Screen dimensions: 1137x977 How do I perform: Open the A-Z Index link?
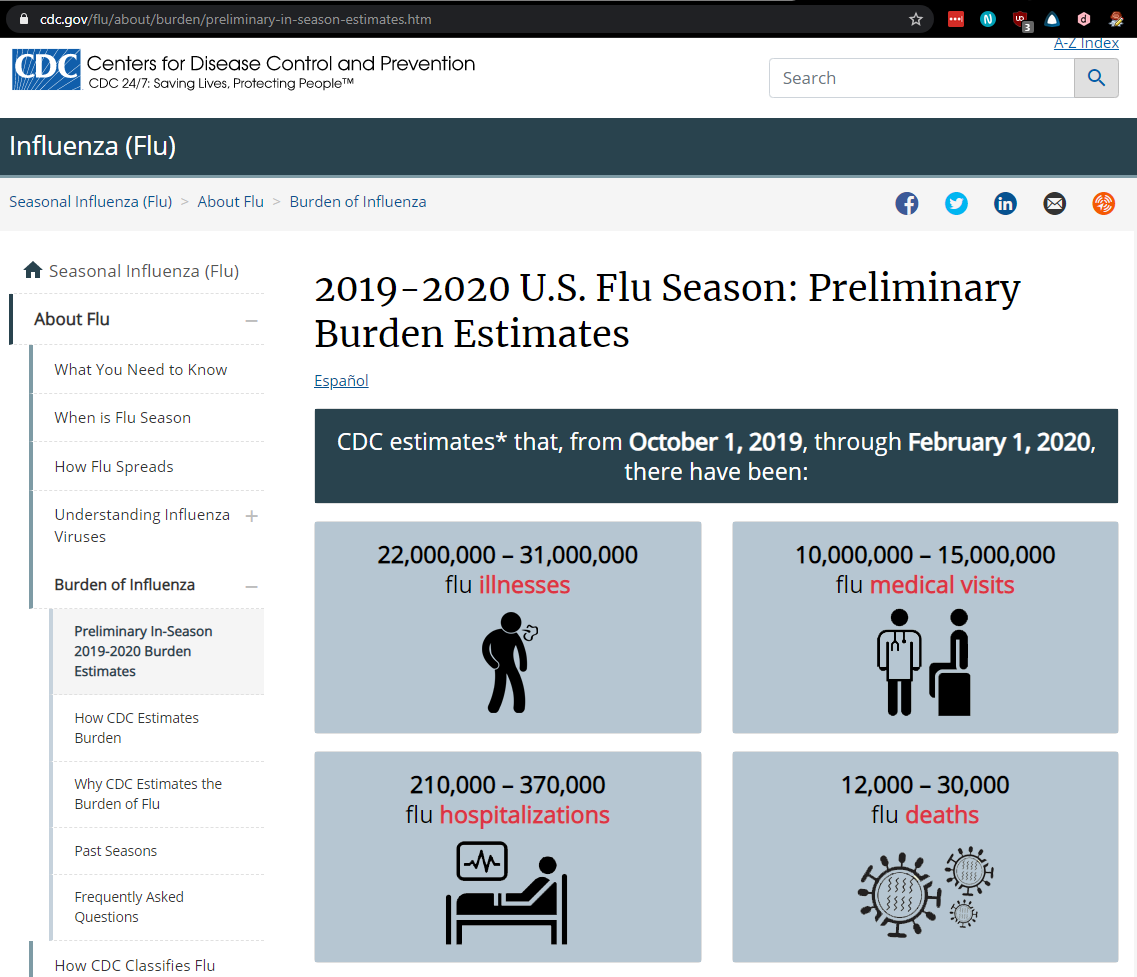pyautogui.click(x=1086, y=44)
